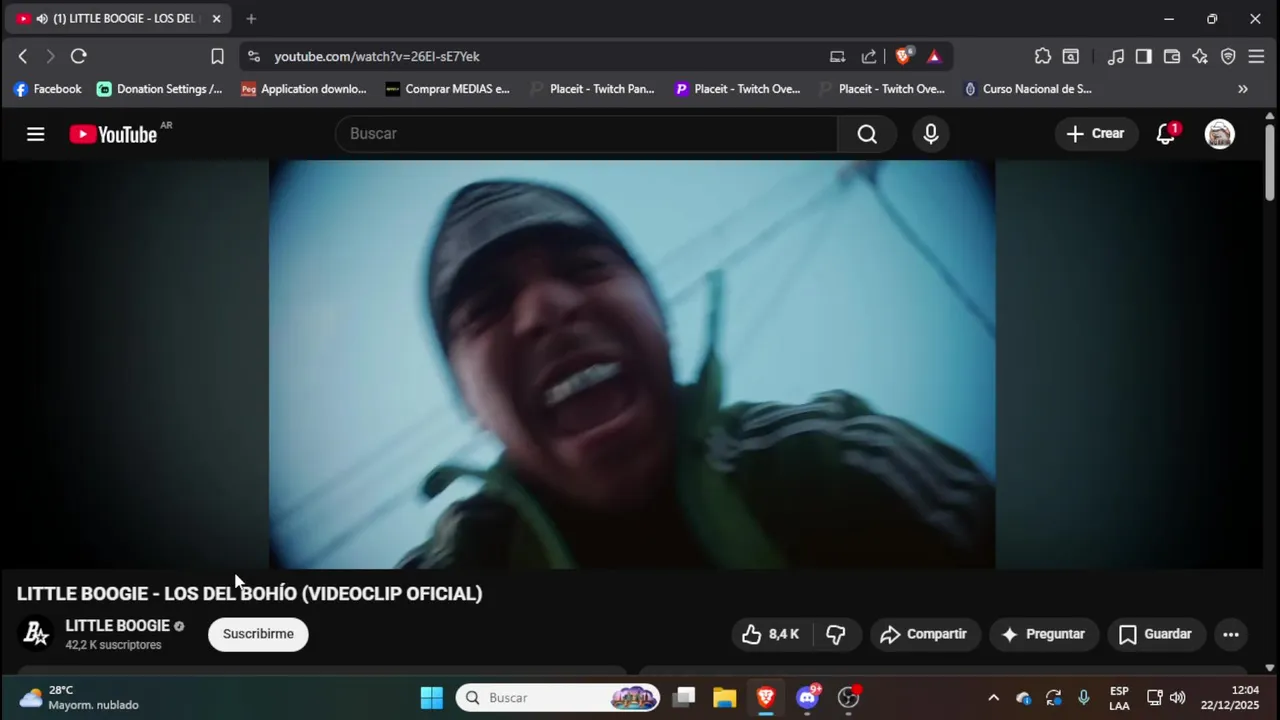
Task: Share page icon in address bar
Action: coord(869,56)
